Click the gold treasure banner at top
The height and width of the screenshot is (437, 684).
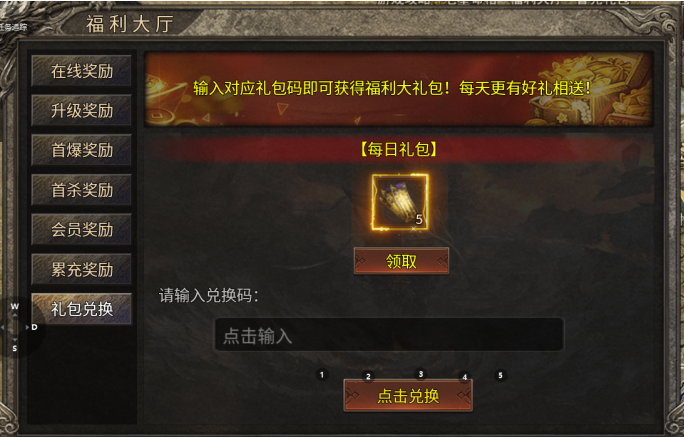(399, 89)
